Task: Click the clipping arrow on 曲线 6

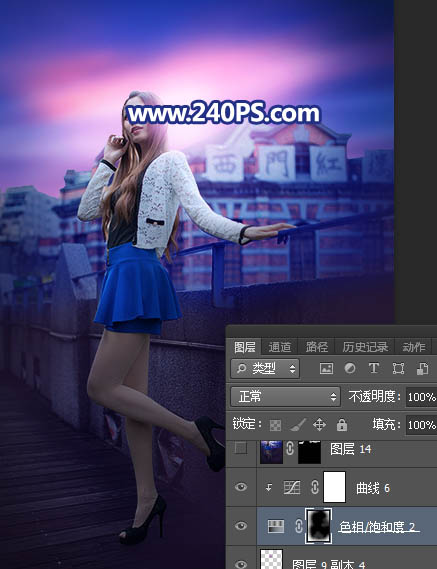Action: click(269, 488)
